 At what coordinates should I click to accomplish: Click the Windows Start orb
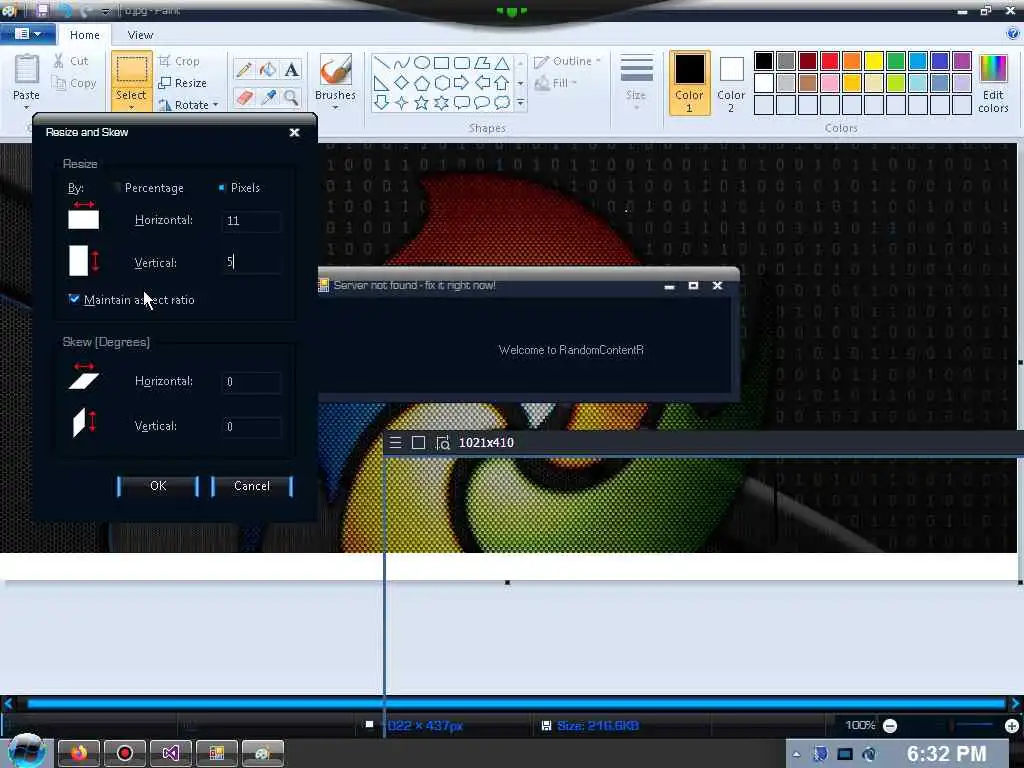[x=27, y=752]
